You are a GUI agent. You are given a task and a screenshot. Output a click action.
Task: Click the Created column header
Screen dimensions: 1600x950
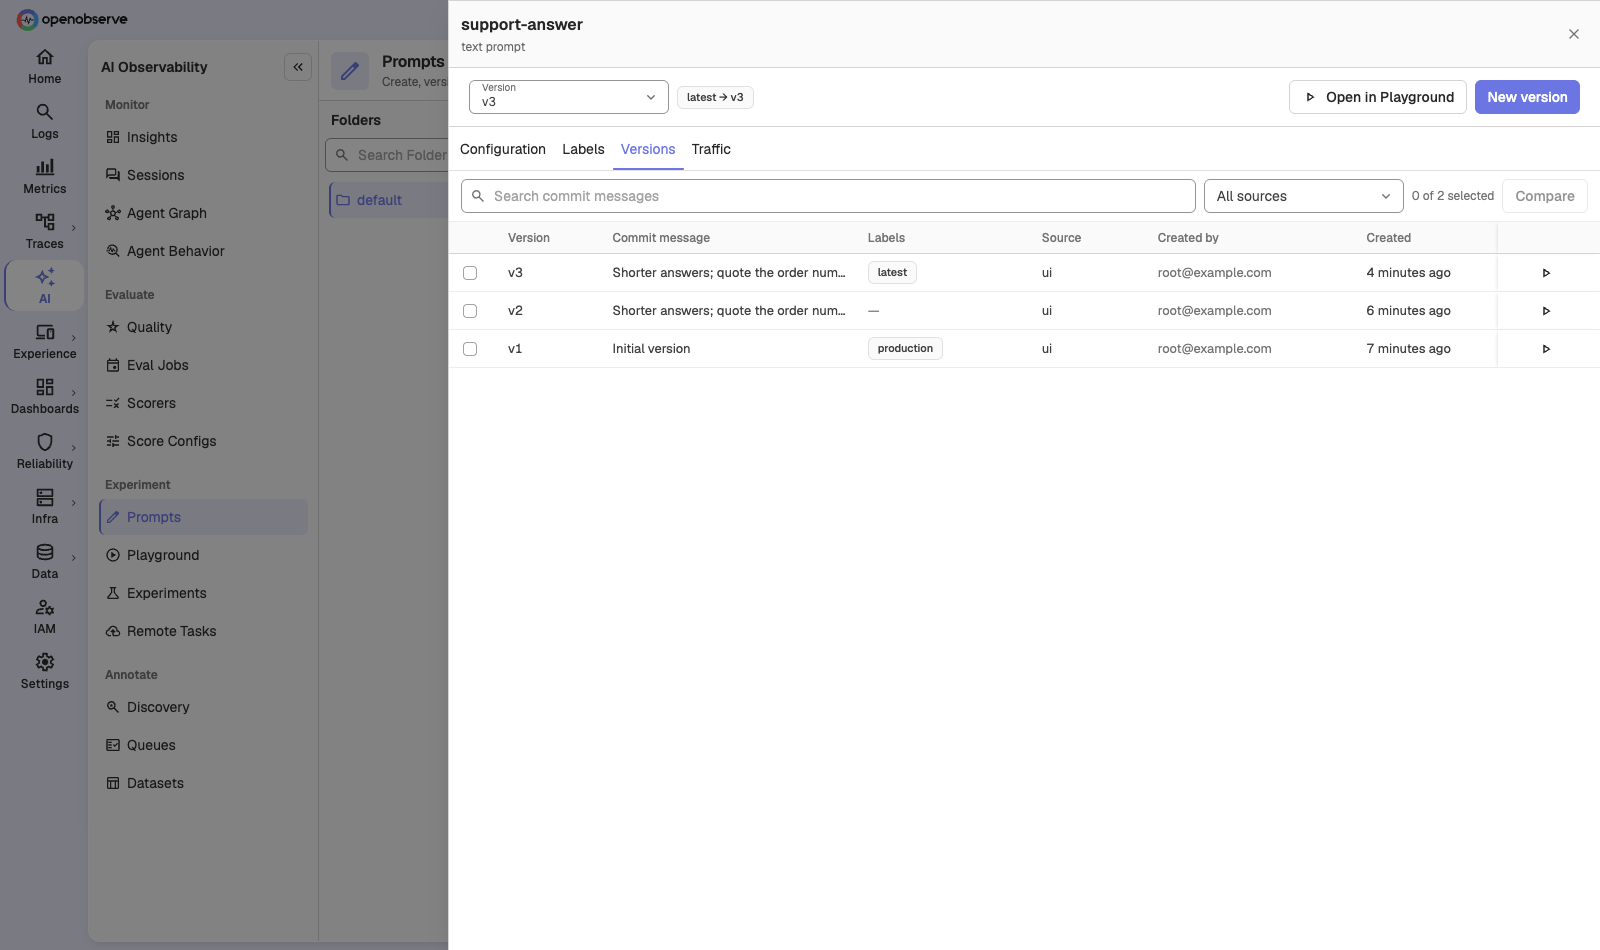click(x=1388, y=238)
